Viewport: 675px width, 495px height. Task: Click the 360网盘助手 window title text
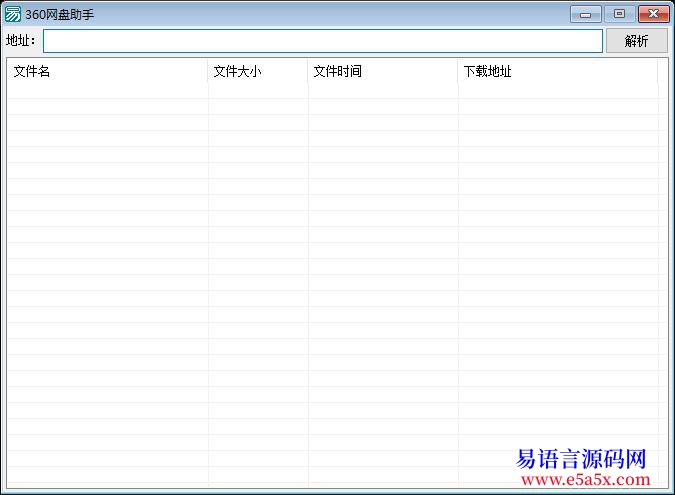(59, 14)
